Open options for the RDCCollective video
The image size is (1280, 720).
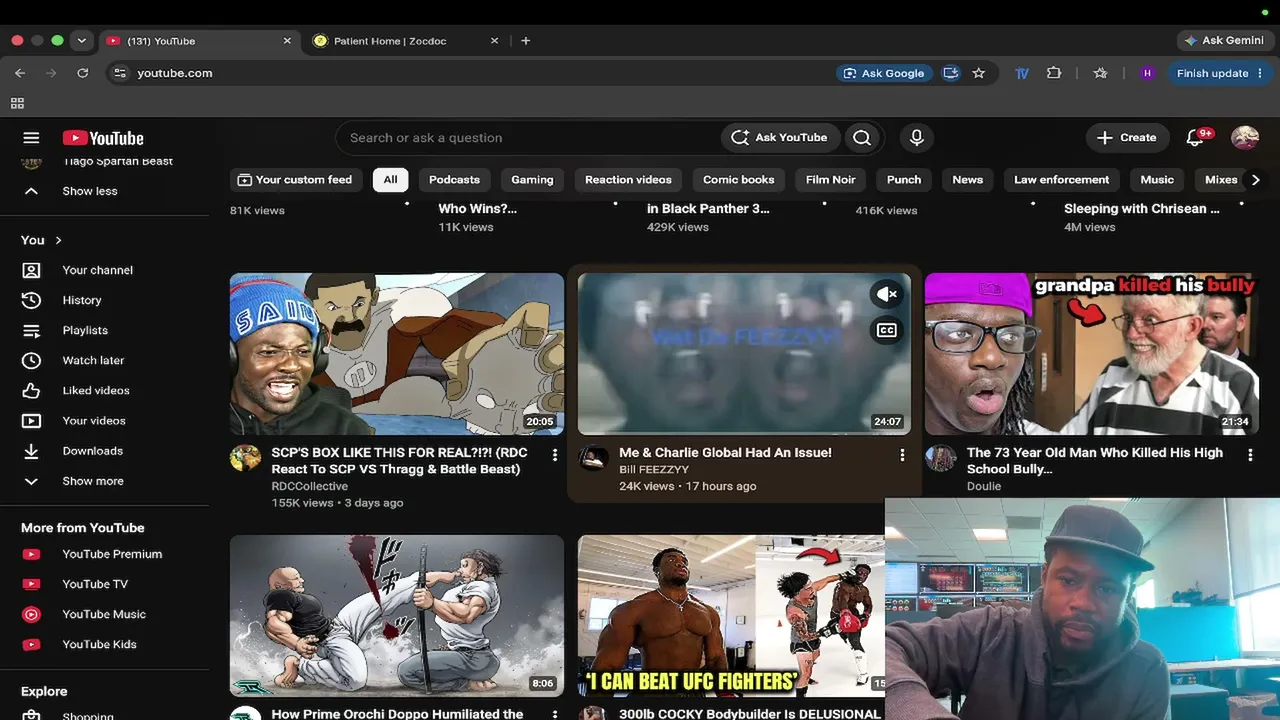point(555,455)
